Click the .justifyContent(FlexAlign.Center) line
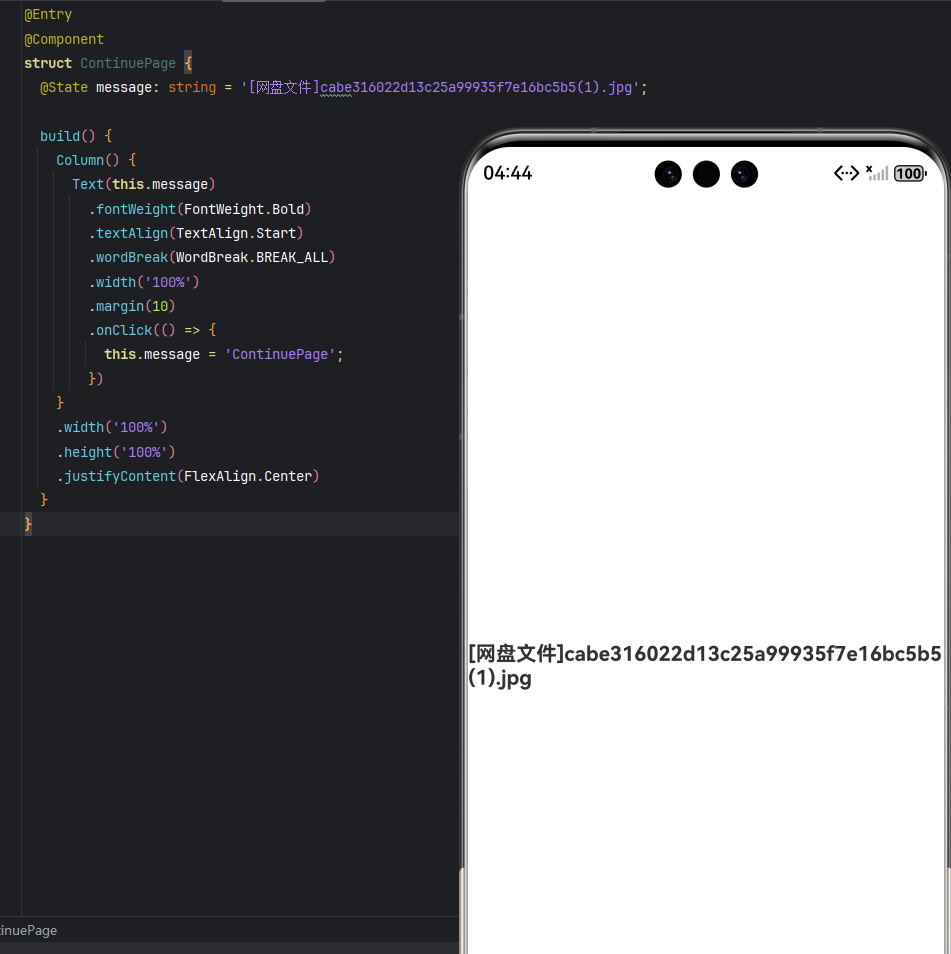The height and width of the screenshot is (954, 951). (x=188, y=476)
